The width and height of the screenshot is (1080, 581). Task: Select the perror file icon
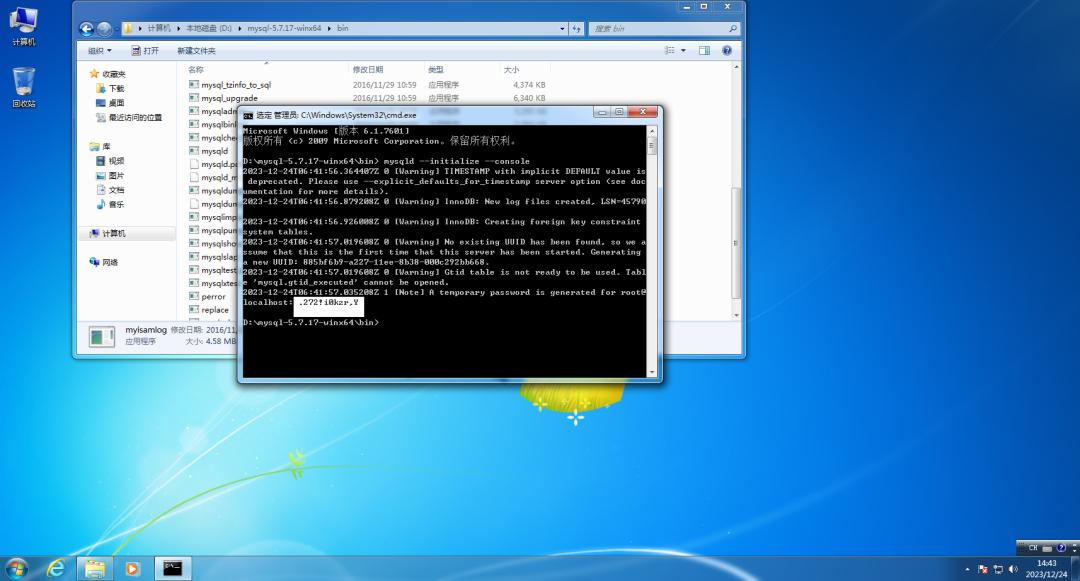194,296
